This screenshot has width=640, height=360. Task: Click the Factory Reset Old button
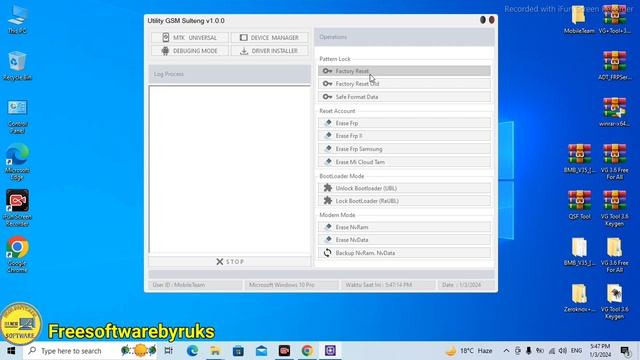tap(404, 84)
